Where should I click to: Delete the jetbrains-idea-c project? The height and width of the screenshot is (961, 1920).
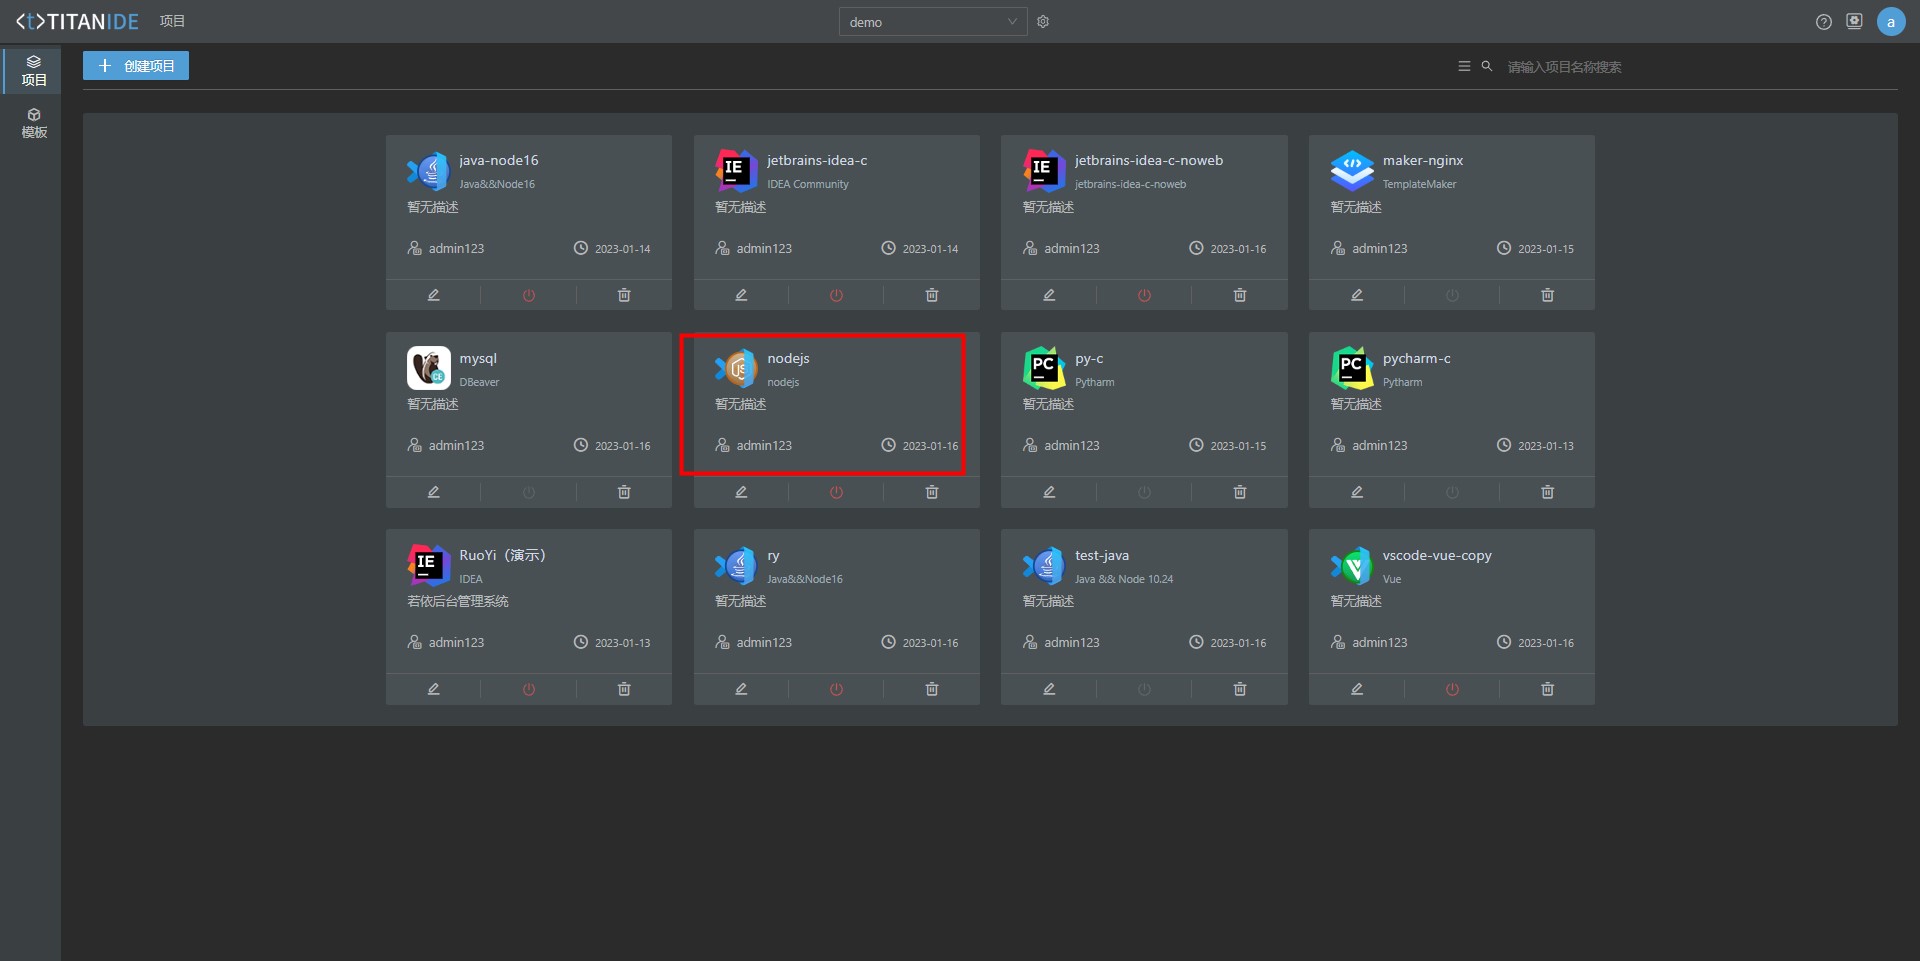932,295
